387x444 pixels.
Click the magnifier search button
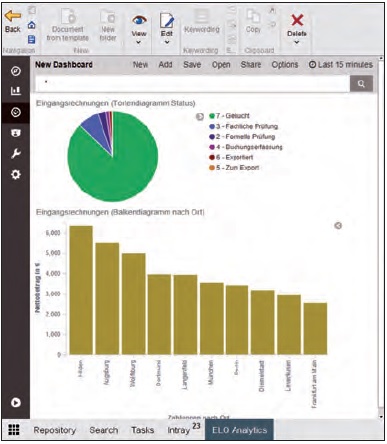click(x=361, y=84)
